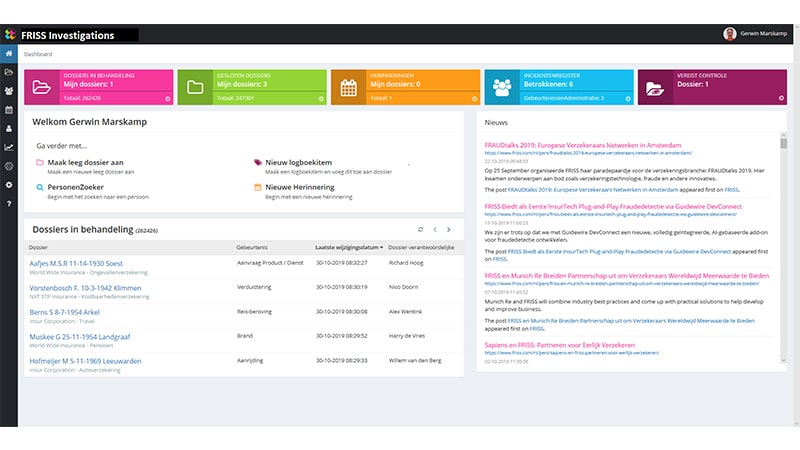
Task: Click Richard Hoog cell
Action: point(406,263)
